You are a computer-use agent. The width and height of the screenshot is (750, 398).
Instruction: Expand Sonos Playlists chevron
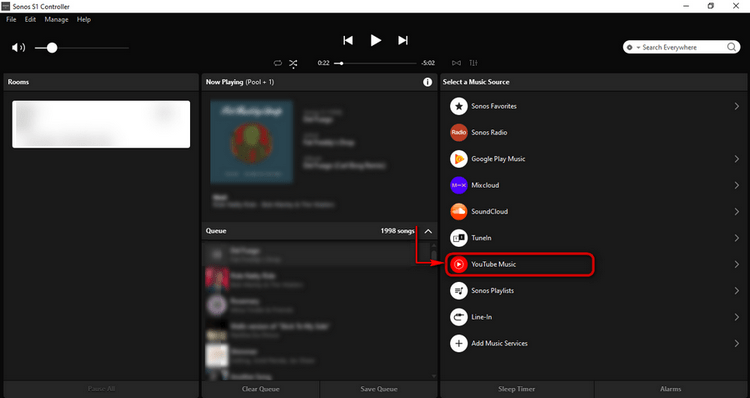(737, 290)
